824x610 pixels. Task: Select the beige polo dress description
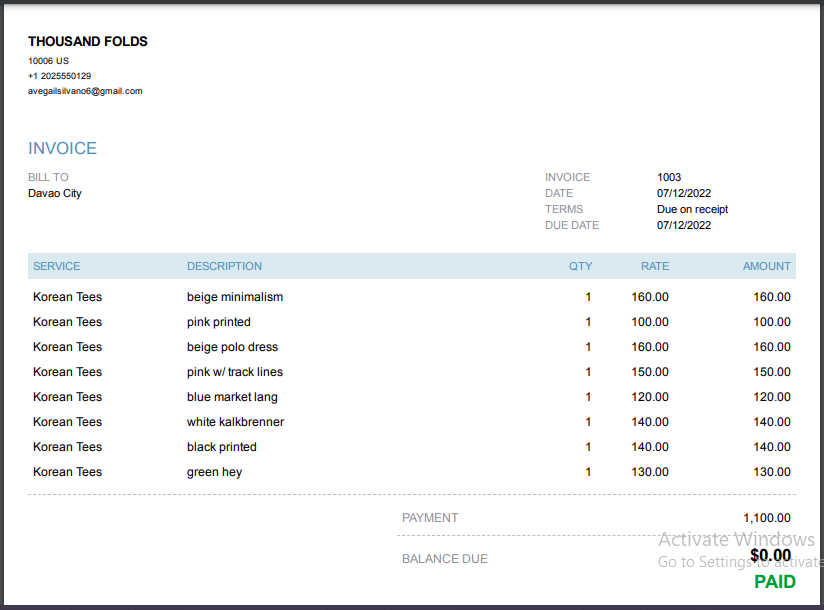[232, 347]
